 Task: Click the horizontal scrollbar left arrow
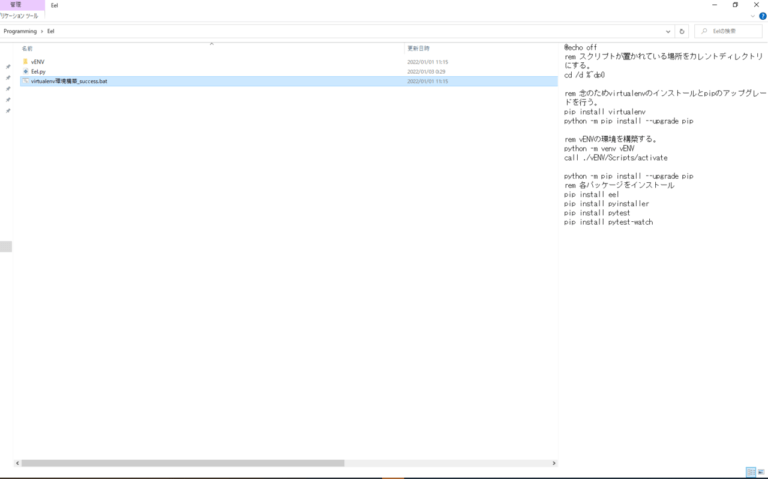[17, 463]
